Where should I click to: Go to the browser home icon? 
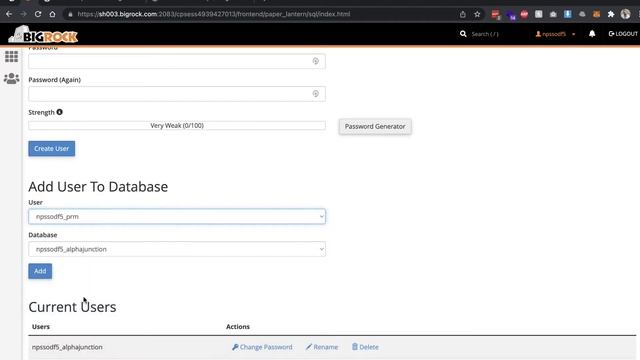click(53, 14)
